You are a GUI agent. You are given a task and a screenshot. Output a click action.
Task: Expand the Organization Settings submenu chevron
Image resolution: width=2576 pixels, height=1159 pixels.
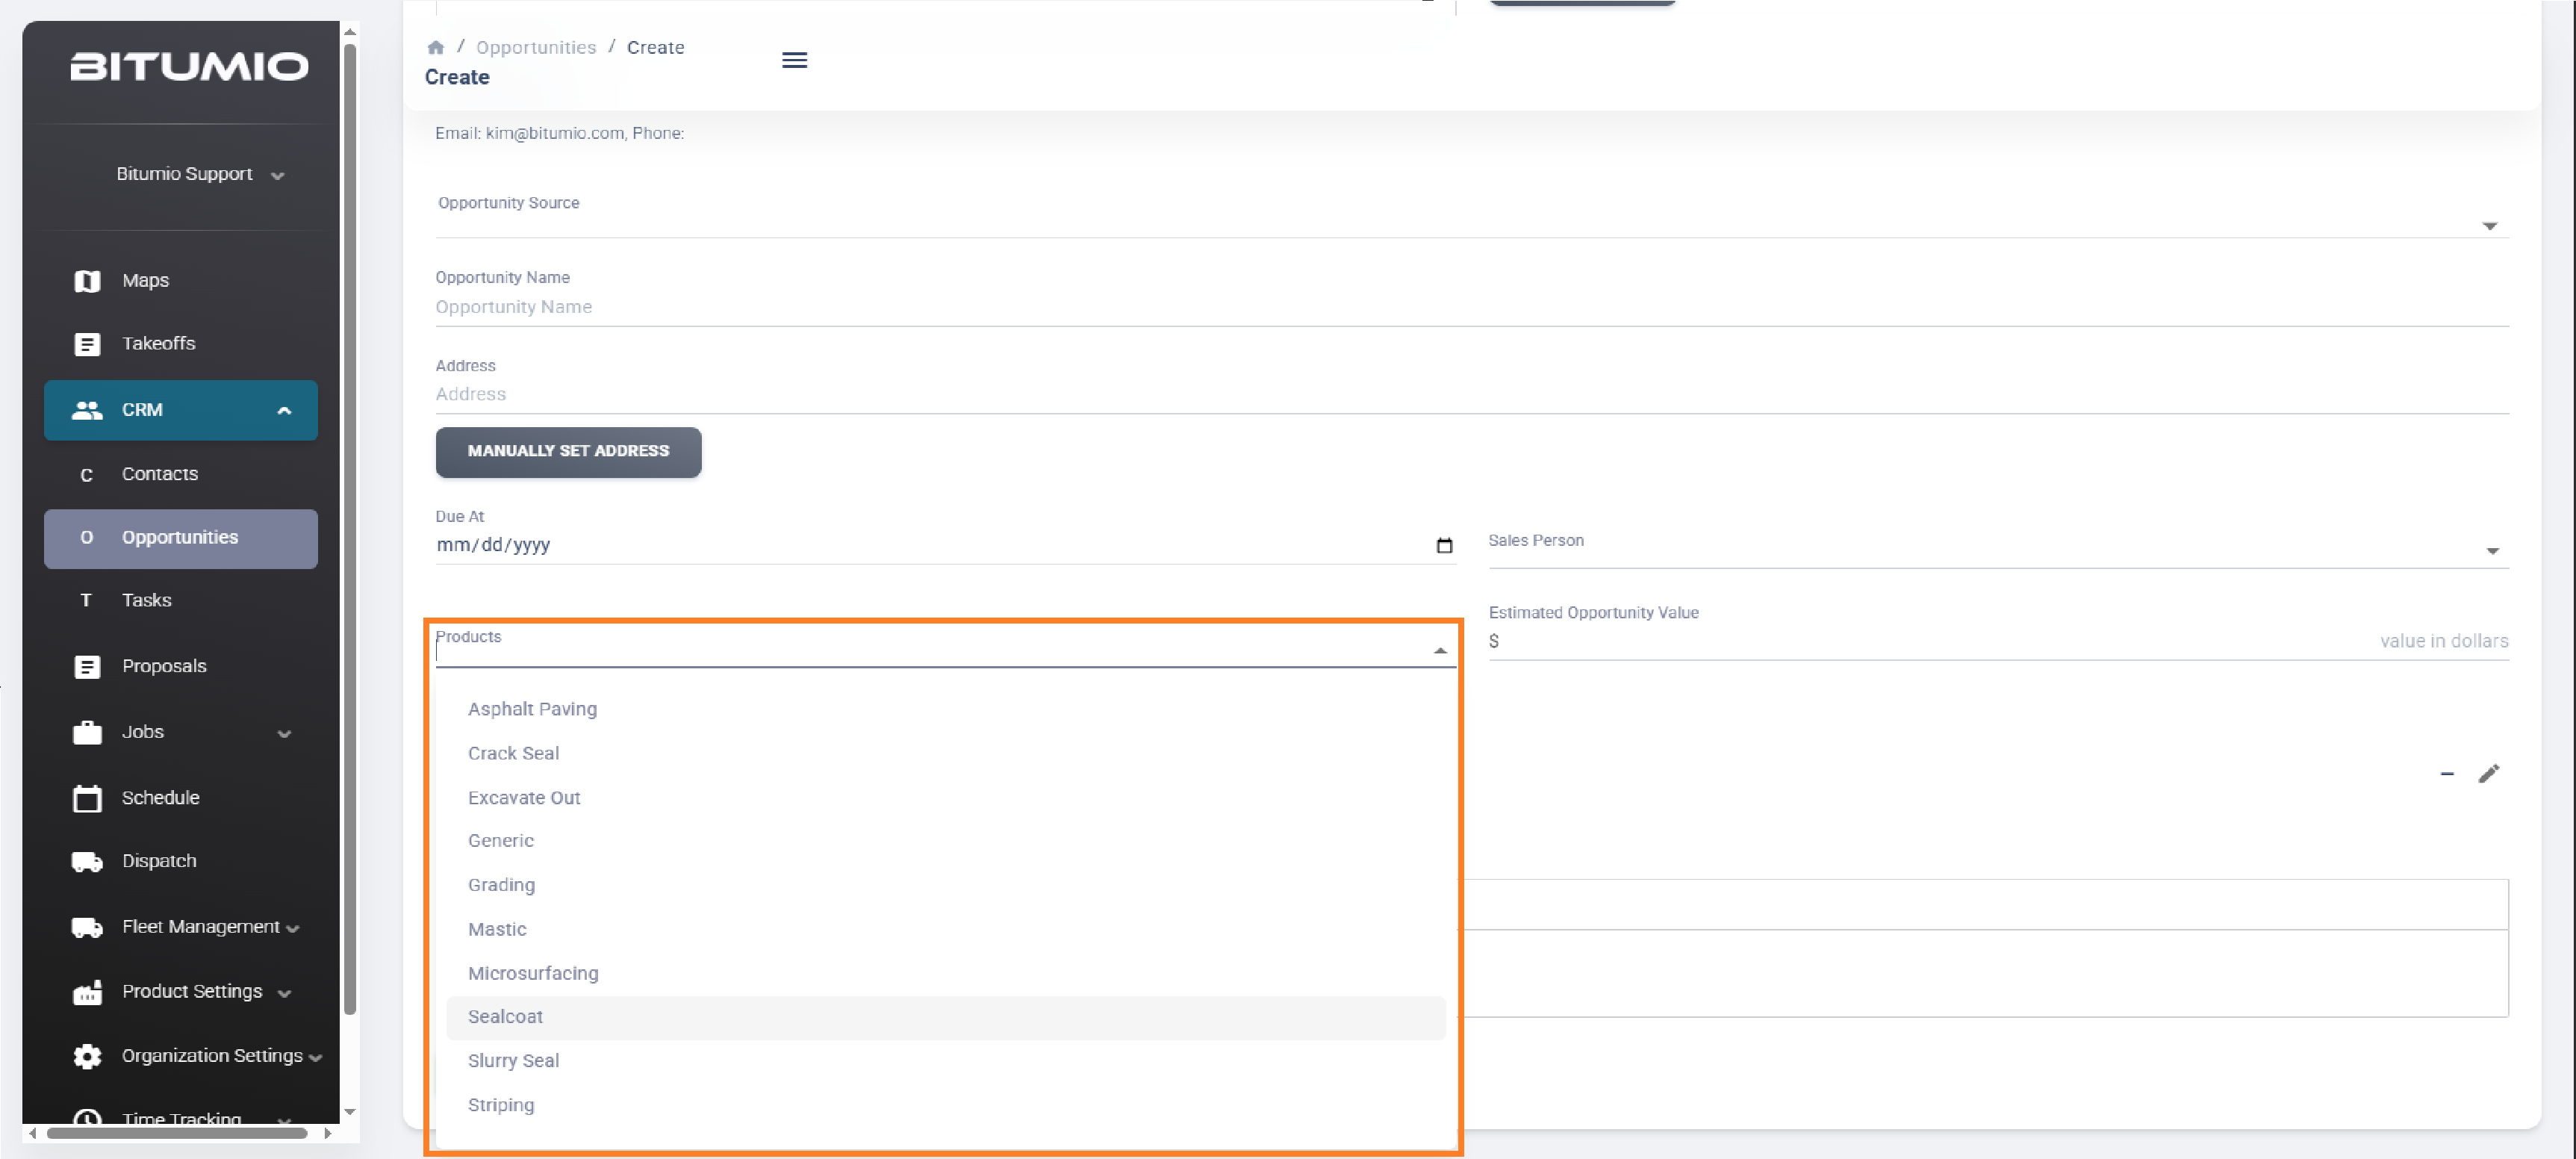tap(315, 1057)
